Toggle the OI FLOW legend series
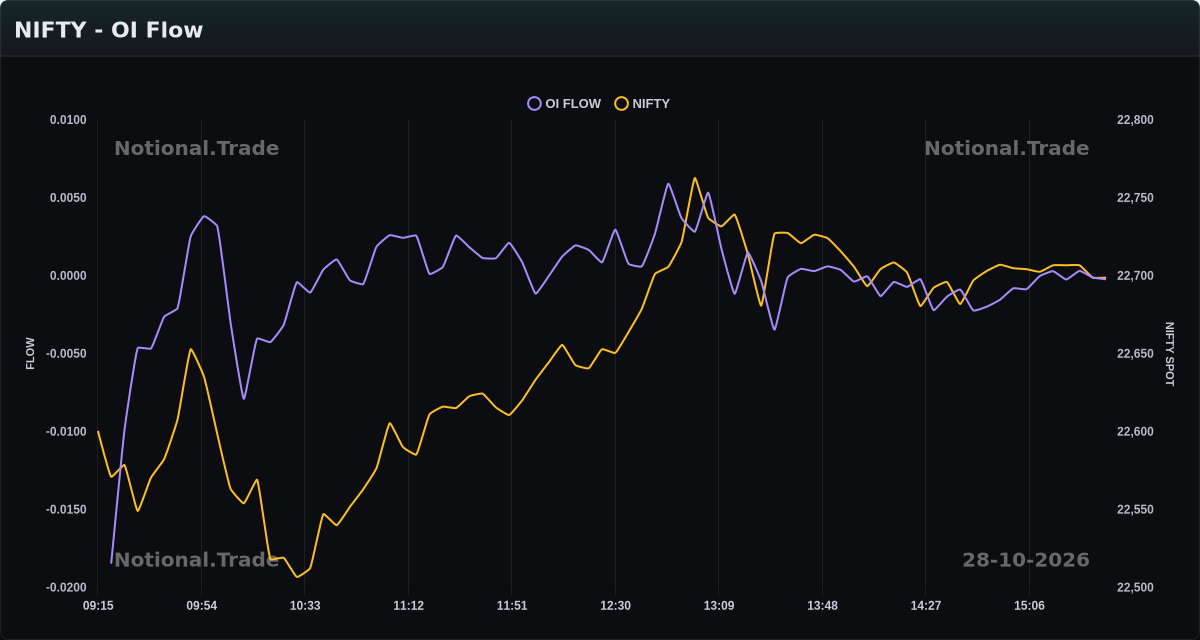1200x640 pixels. tap(564, 104)
